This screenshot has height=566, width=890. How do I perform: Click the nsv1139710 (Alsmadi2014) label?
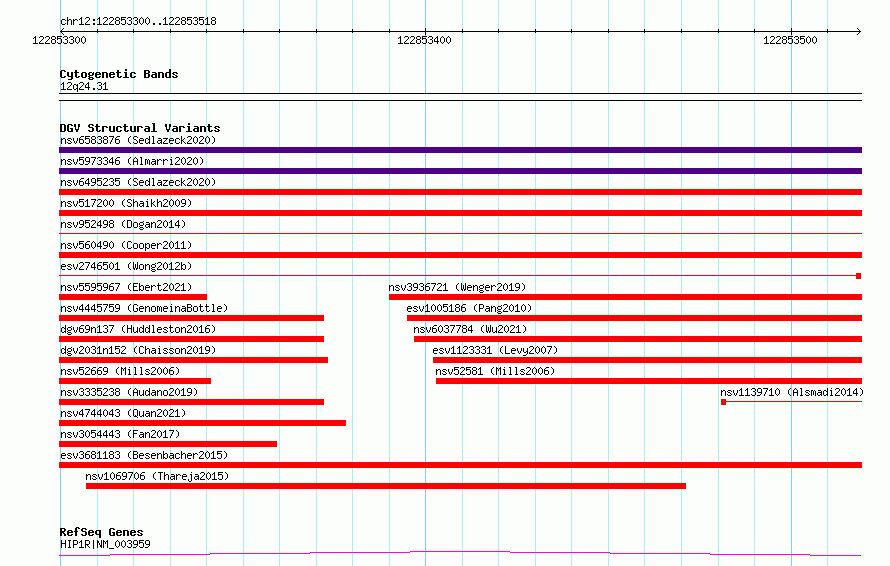pyautogui.click(x=792, y=392)
